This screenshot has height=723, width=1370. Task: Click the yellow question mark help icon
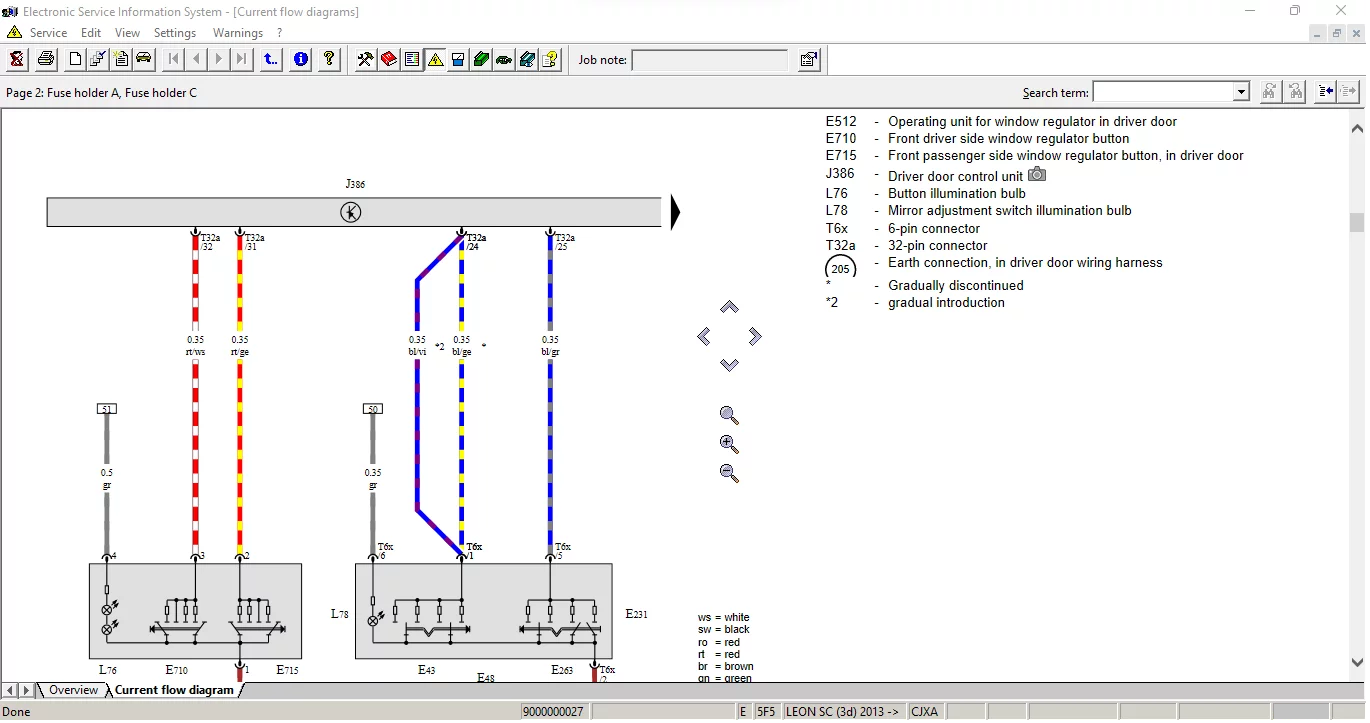pyautogui.click(x=329, y=60)
